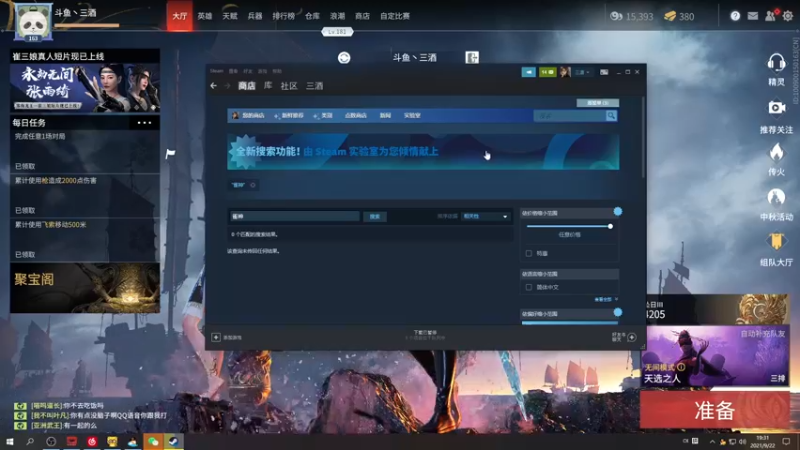
Task: Expand the Steam account name dropdown
Action: [582, 72]
